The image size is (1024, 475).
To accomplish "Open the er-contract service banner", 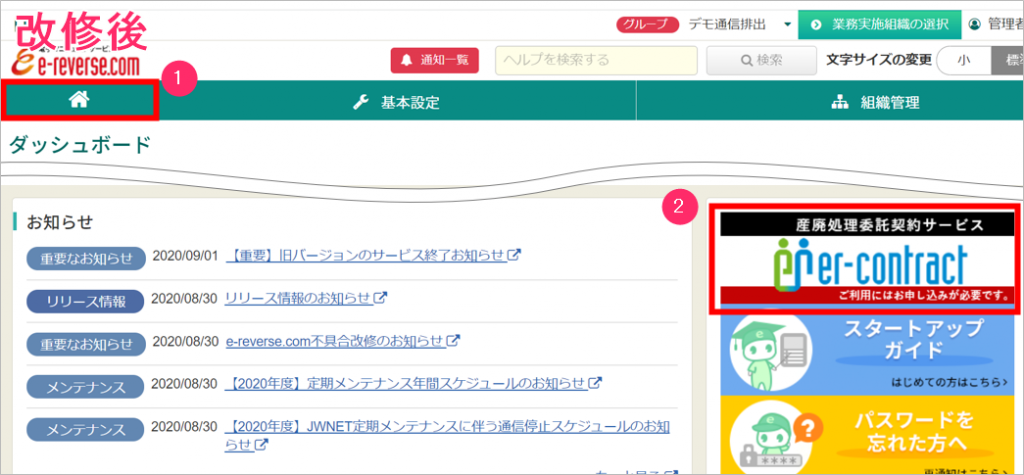I will coord(865,260).
